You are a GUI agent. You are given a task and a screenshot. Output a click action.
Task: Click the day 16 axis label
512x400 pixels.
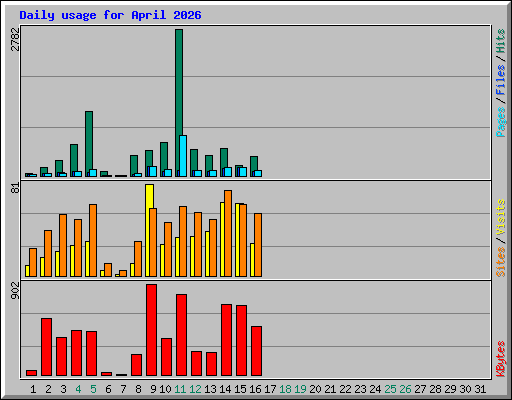[x=255, y=389]
